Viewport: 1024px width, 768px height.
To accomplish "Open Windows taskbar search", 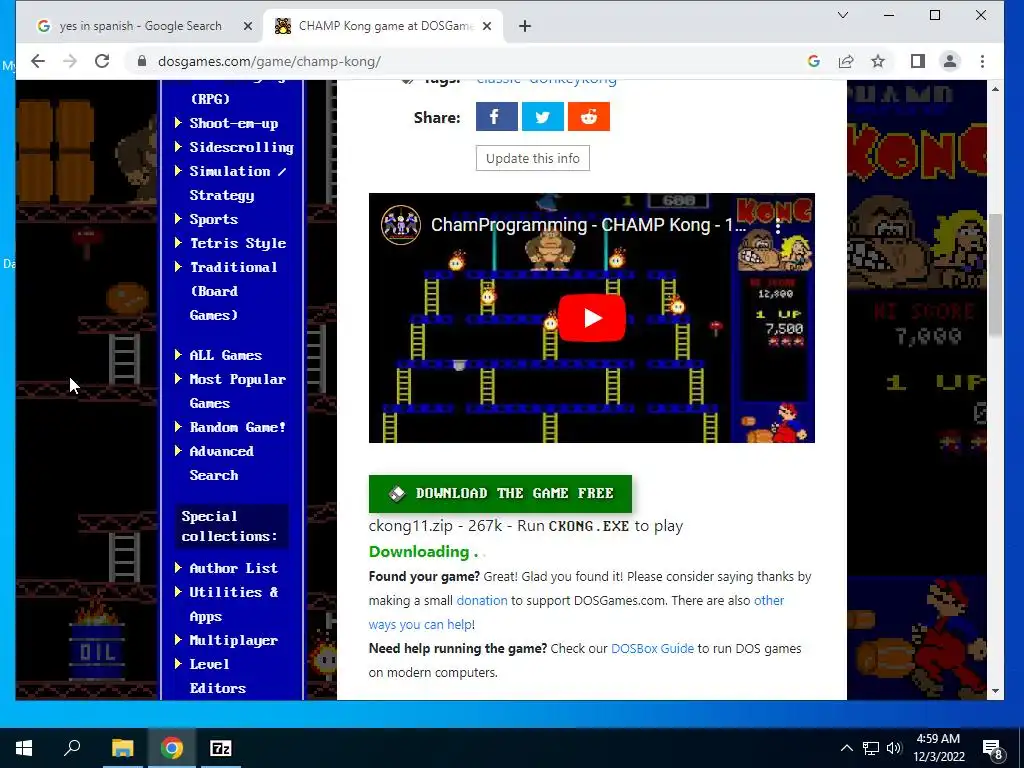I will point(72,748).
